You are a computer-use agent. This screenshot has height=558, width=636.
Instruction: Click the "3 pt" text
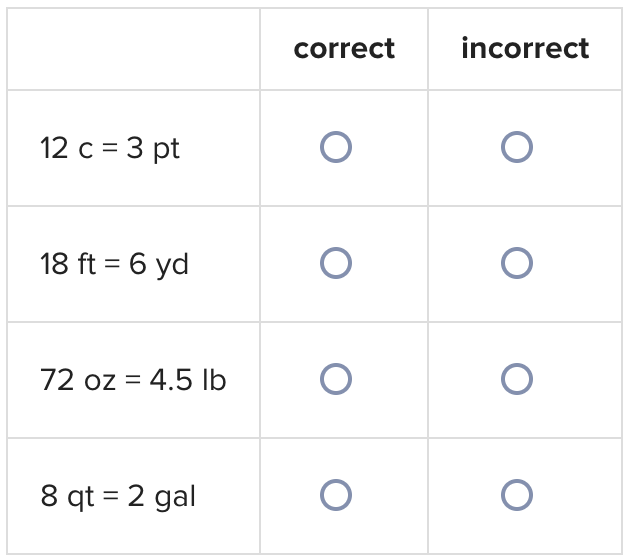tap(153, 150)
